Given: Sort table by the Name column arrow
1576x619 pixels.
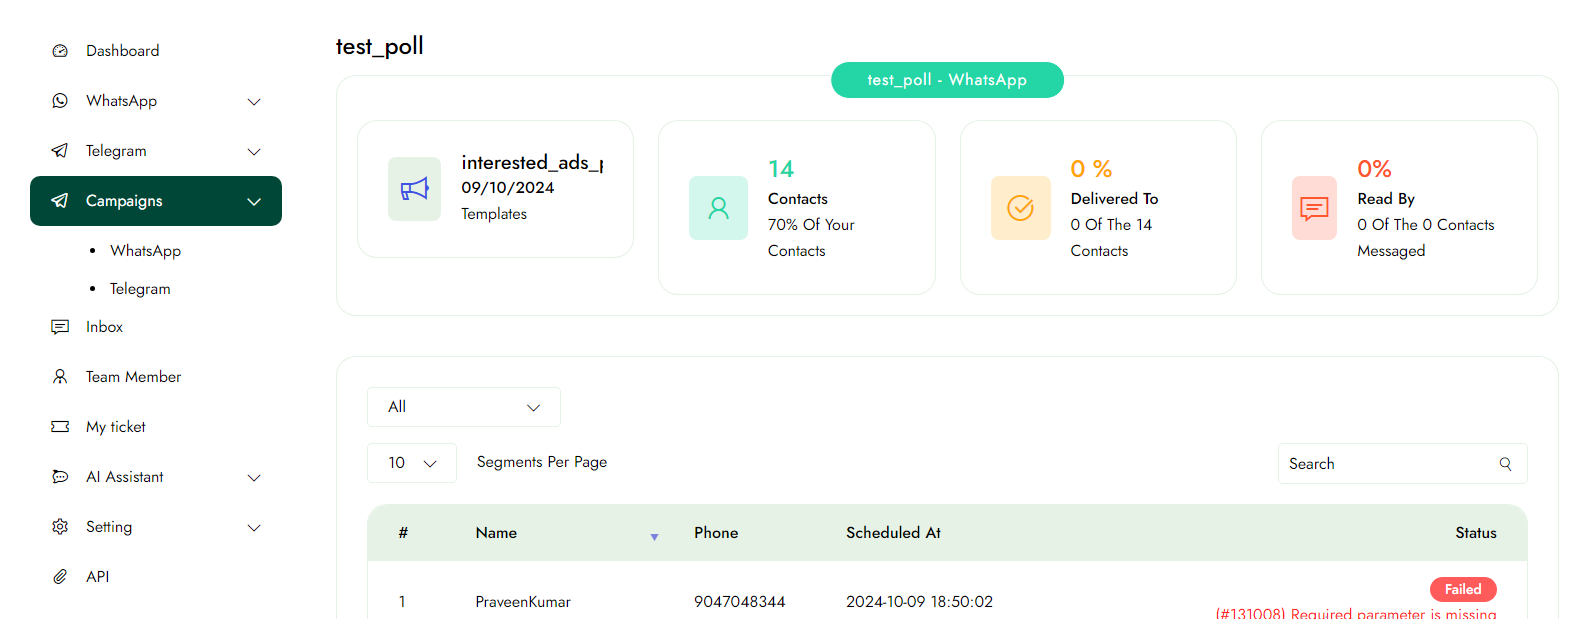Looking at the screenshot, I should (x=654, y=537).
